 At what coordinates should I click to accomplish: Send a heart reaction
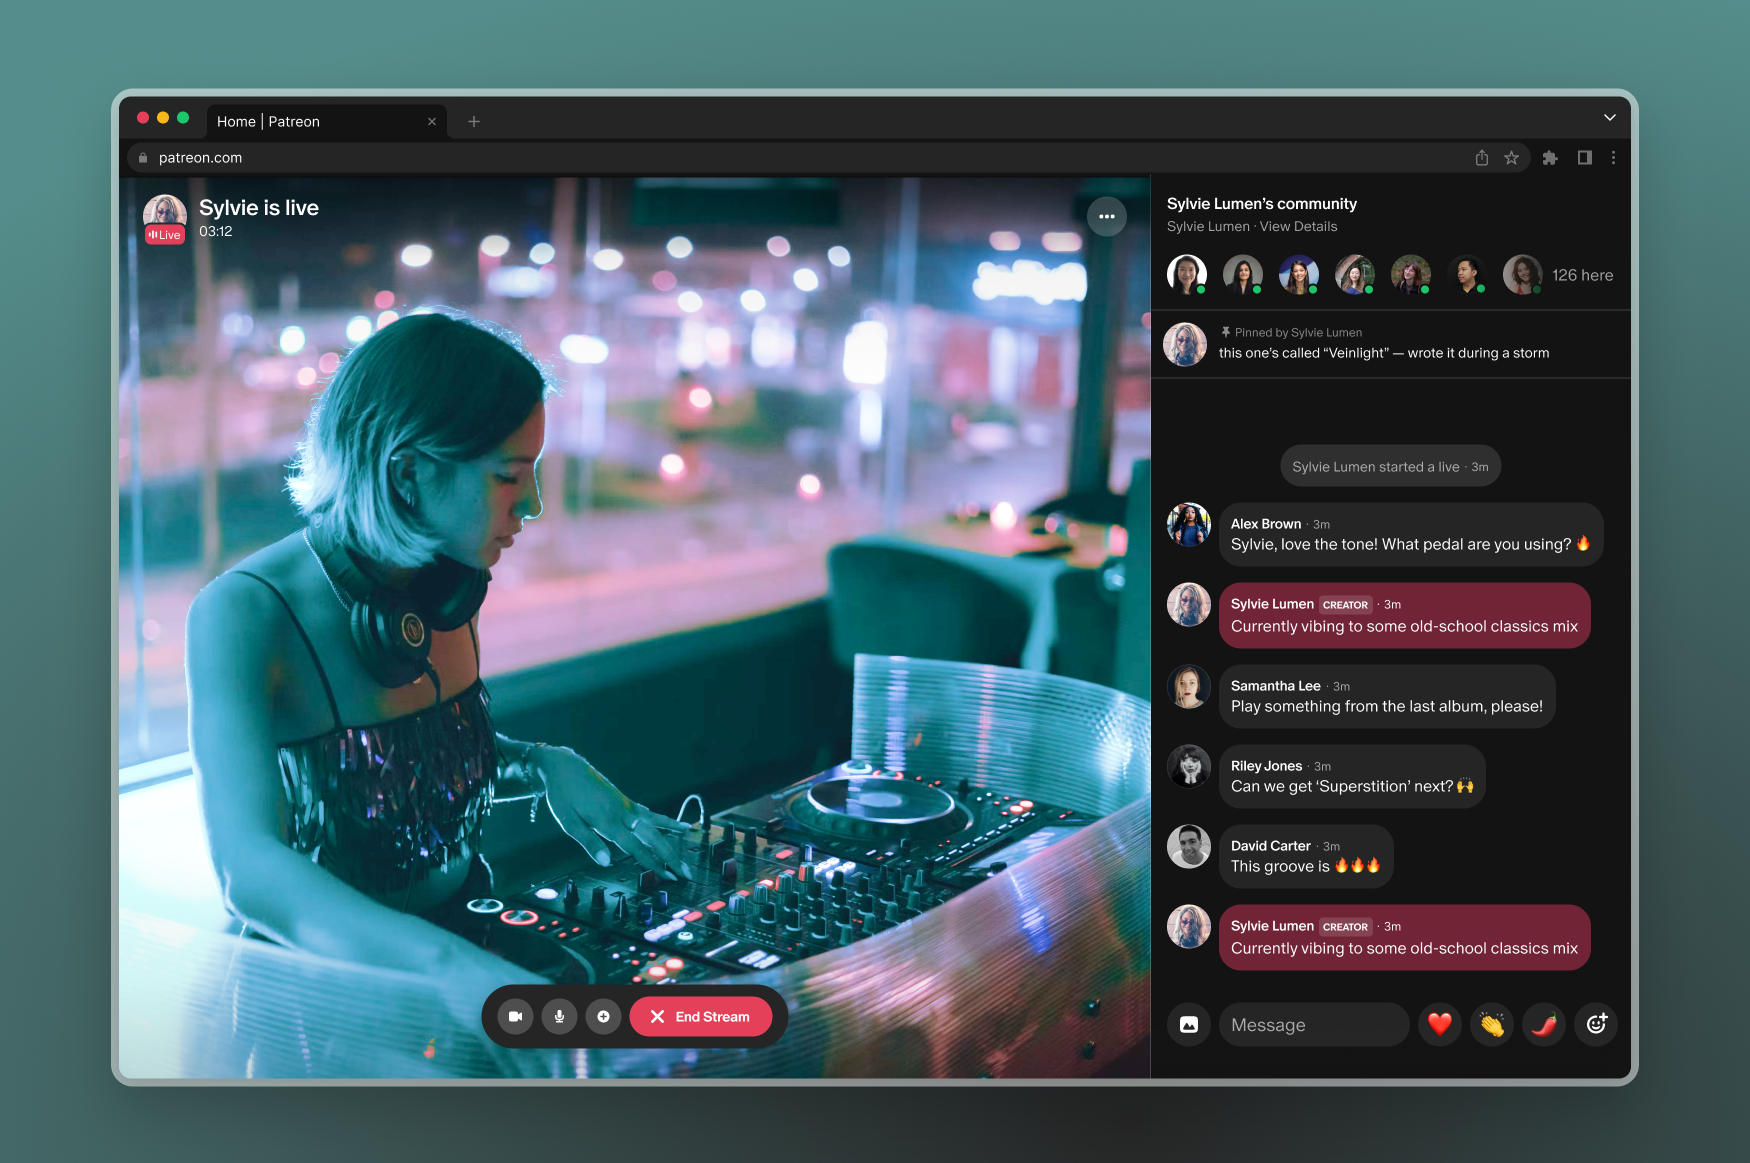point(1440,1024)
